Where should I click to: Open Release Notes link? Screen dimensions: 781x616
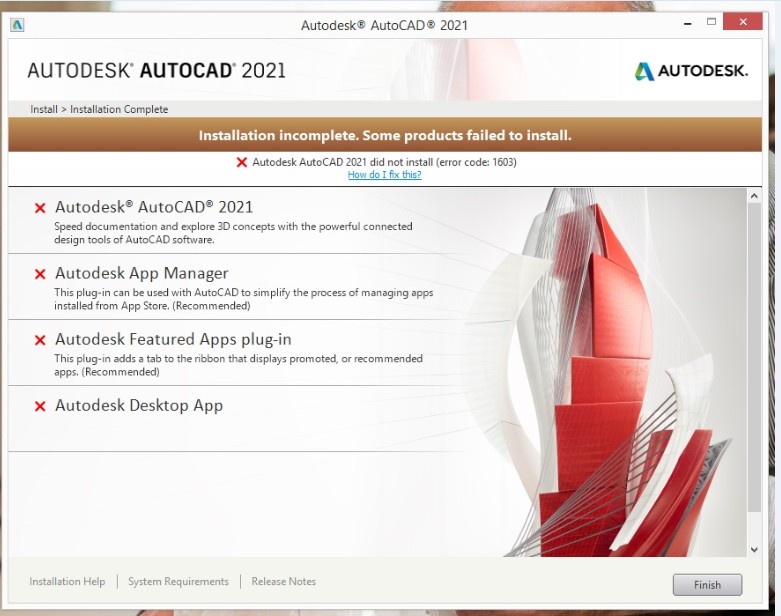coord(283,581)
